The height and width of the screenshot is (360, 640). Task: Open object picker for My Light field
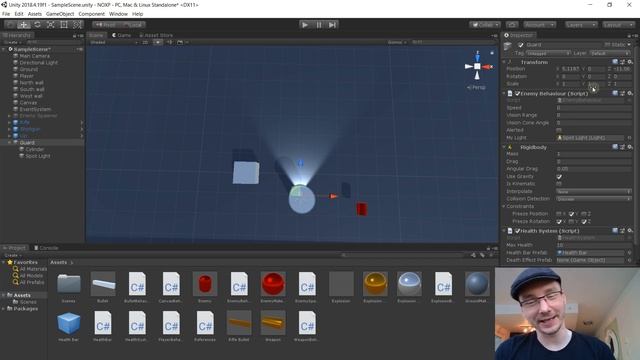point(629,138)
